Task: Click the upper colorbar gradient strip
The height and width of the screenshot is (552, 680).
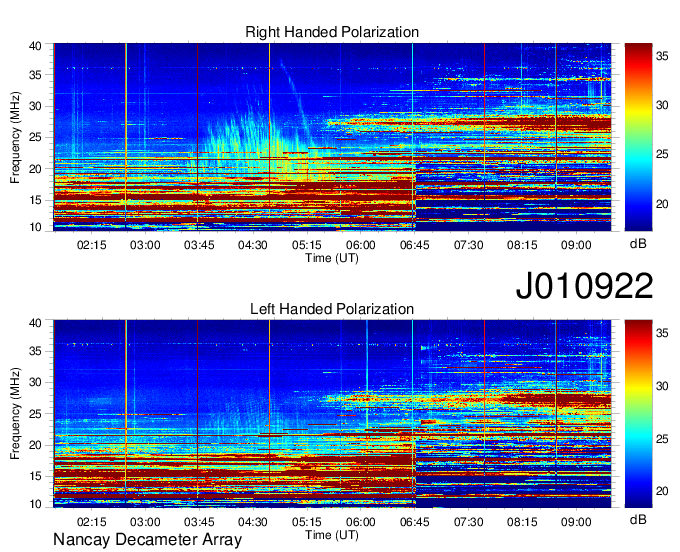Action: 638,137
